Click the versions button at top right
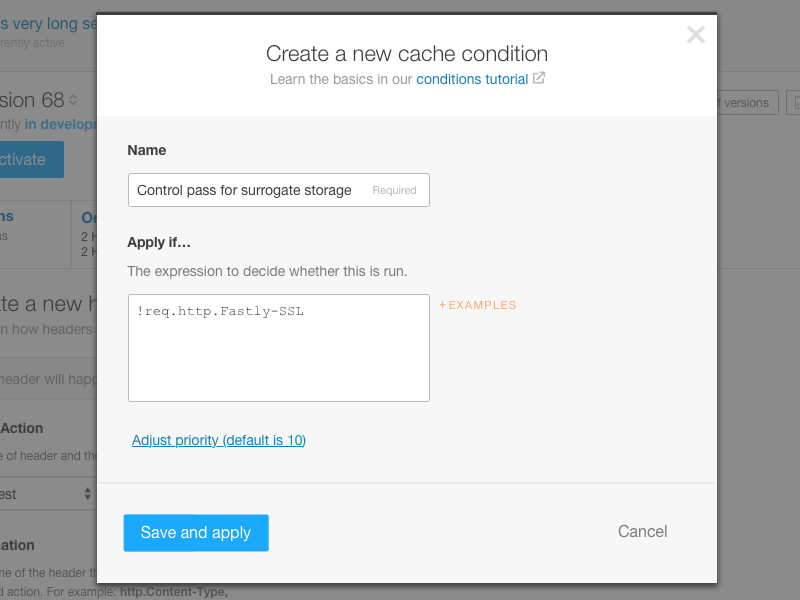 (744, 102)
